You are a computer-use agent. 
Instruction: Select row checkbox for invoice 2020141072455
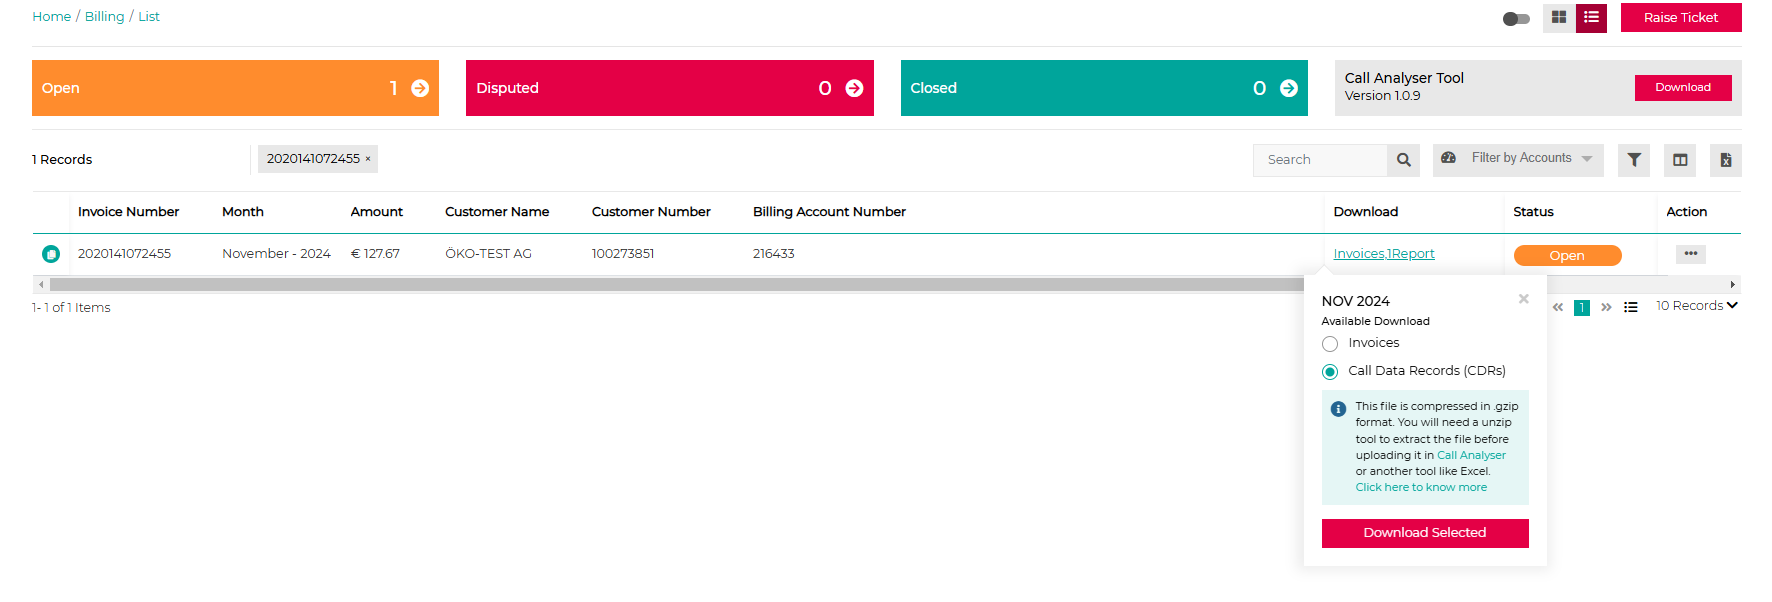tap(51, 254)
